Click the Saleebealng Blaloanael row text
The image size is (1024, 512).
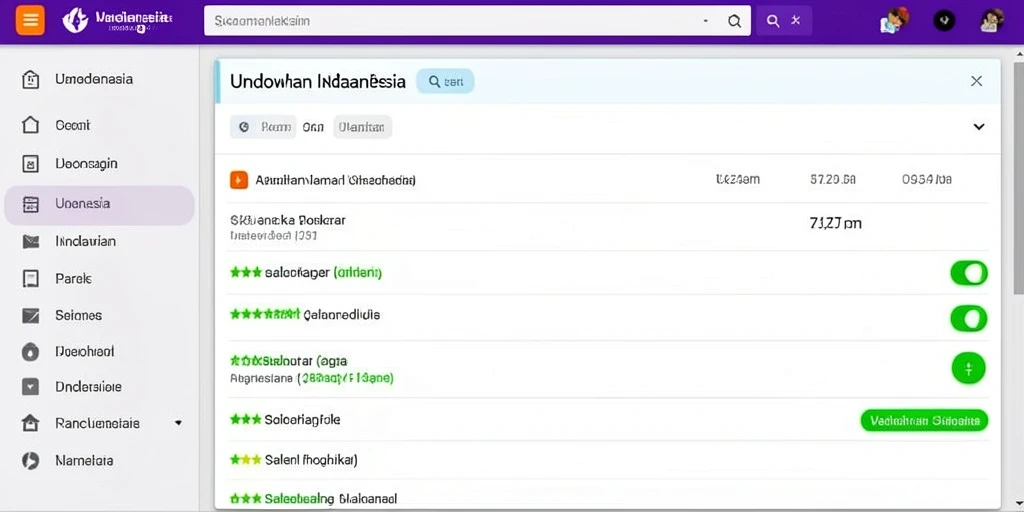point(330,500)
